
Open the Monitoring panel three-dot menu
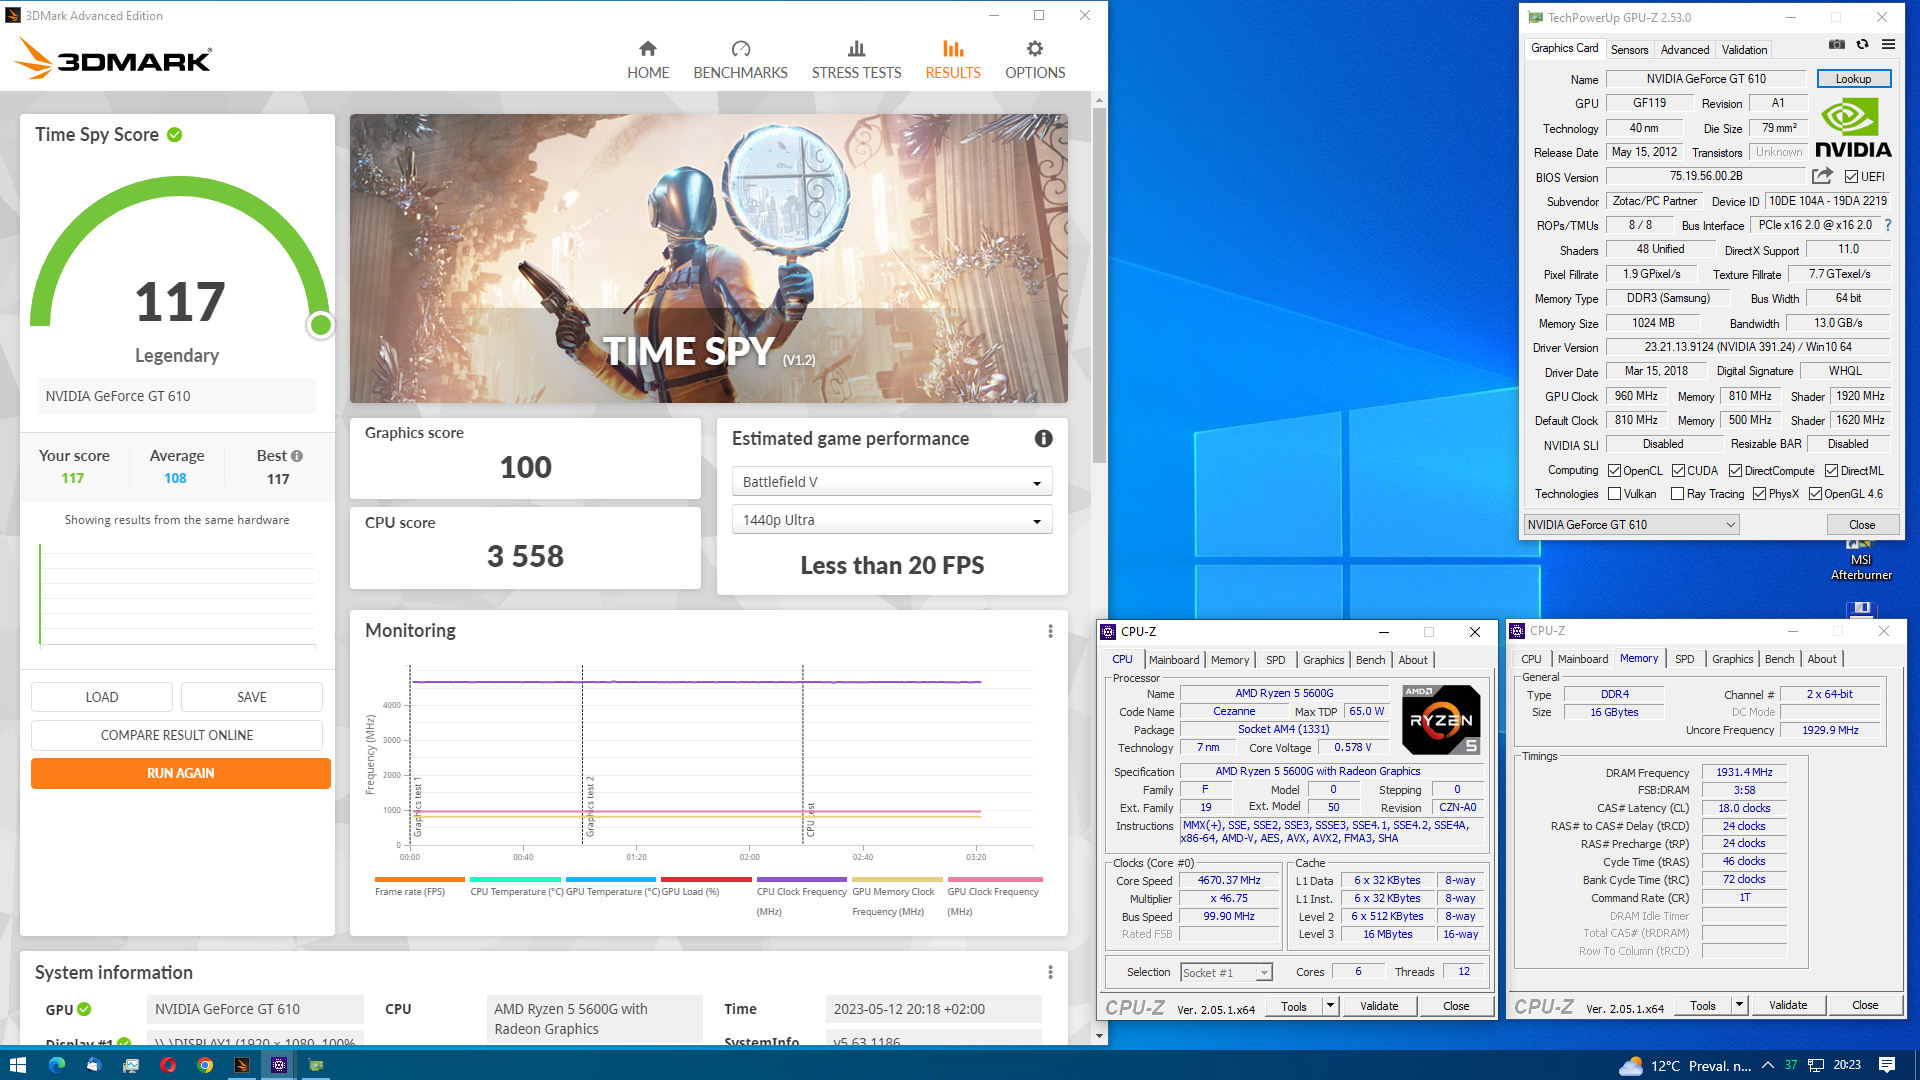coord(1050,631)
